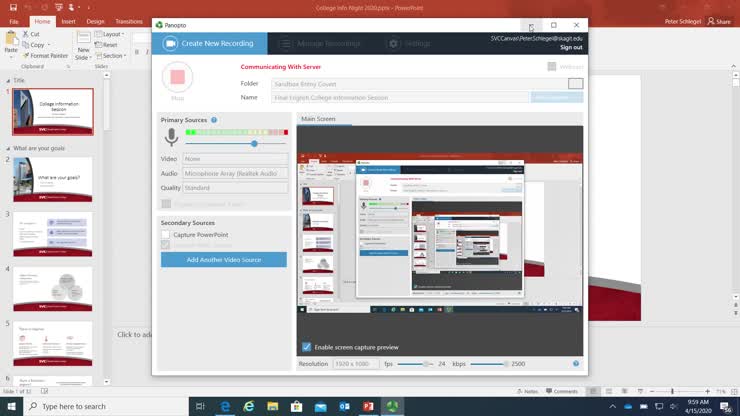
Task: Click the zoom in plus in PowerPoint status bar
Action: coord(707,391)
